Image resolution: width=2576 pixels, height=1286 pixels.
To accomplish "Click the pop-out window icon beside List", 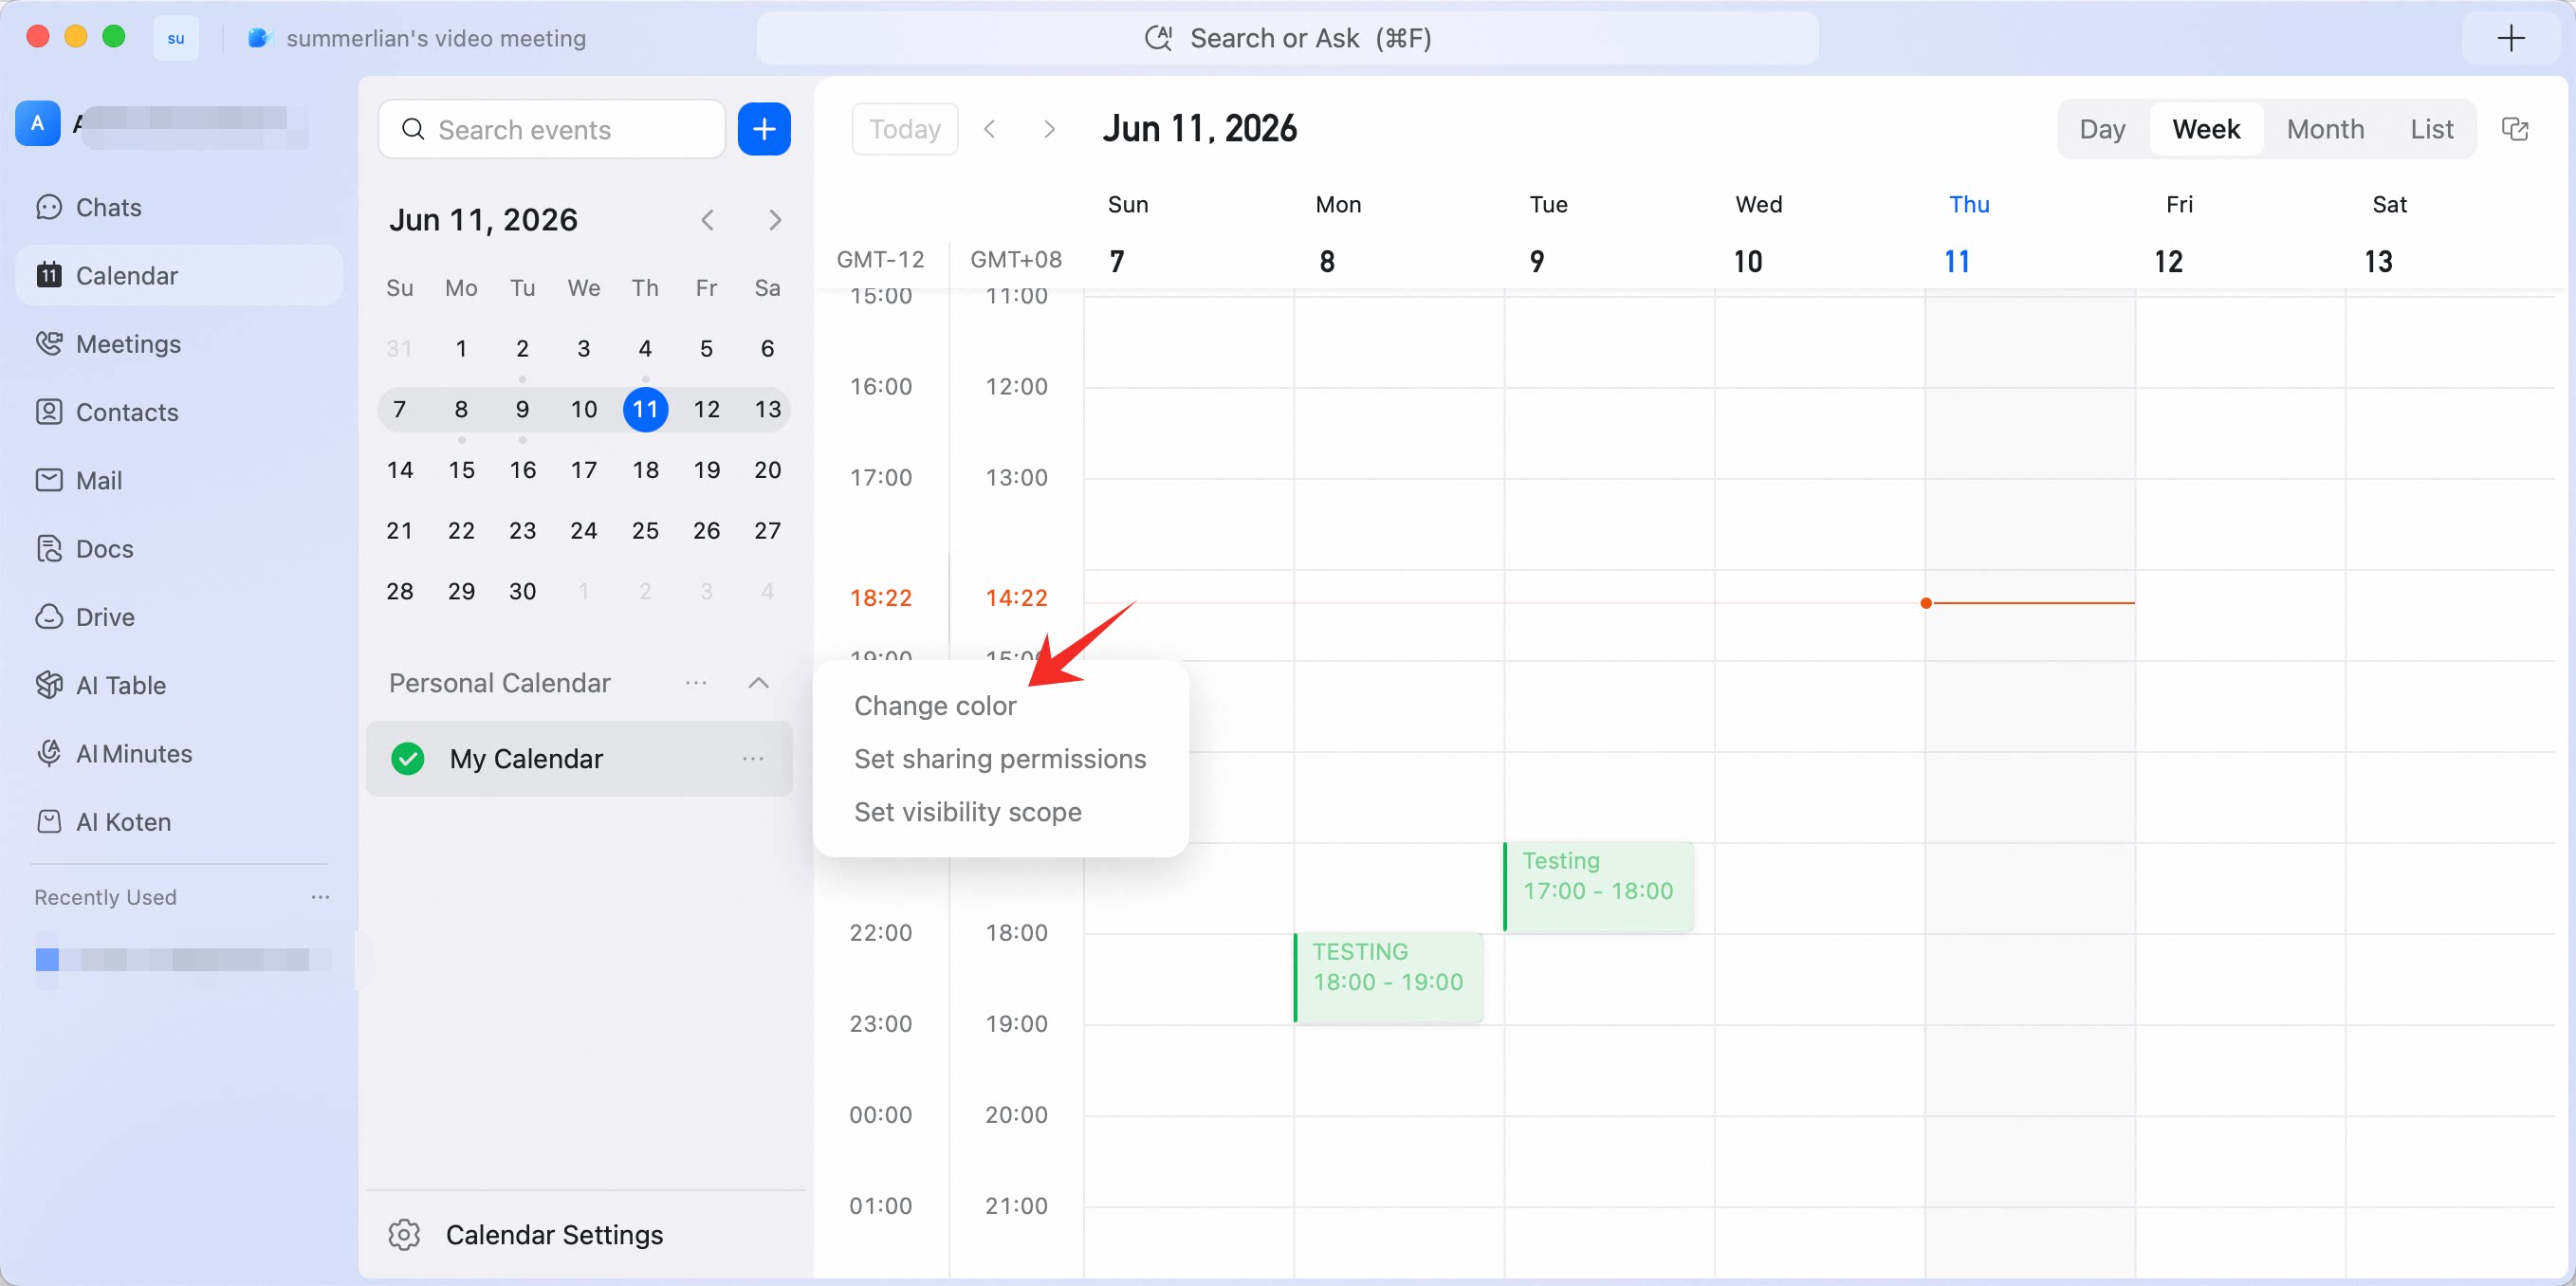I will 2514,129.
